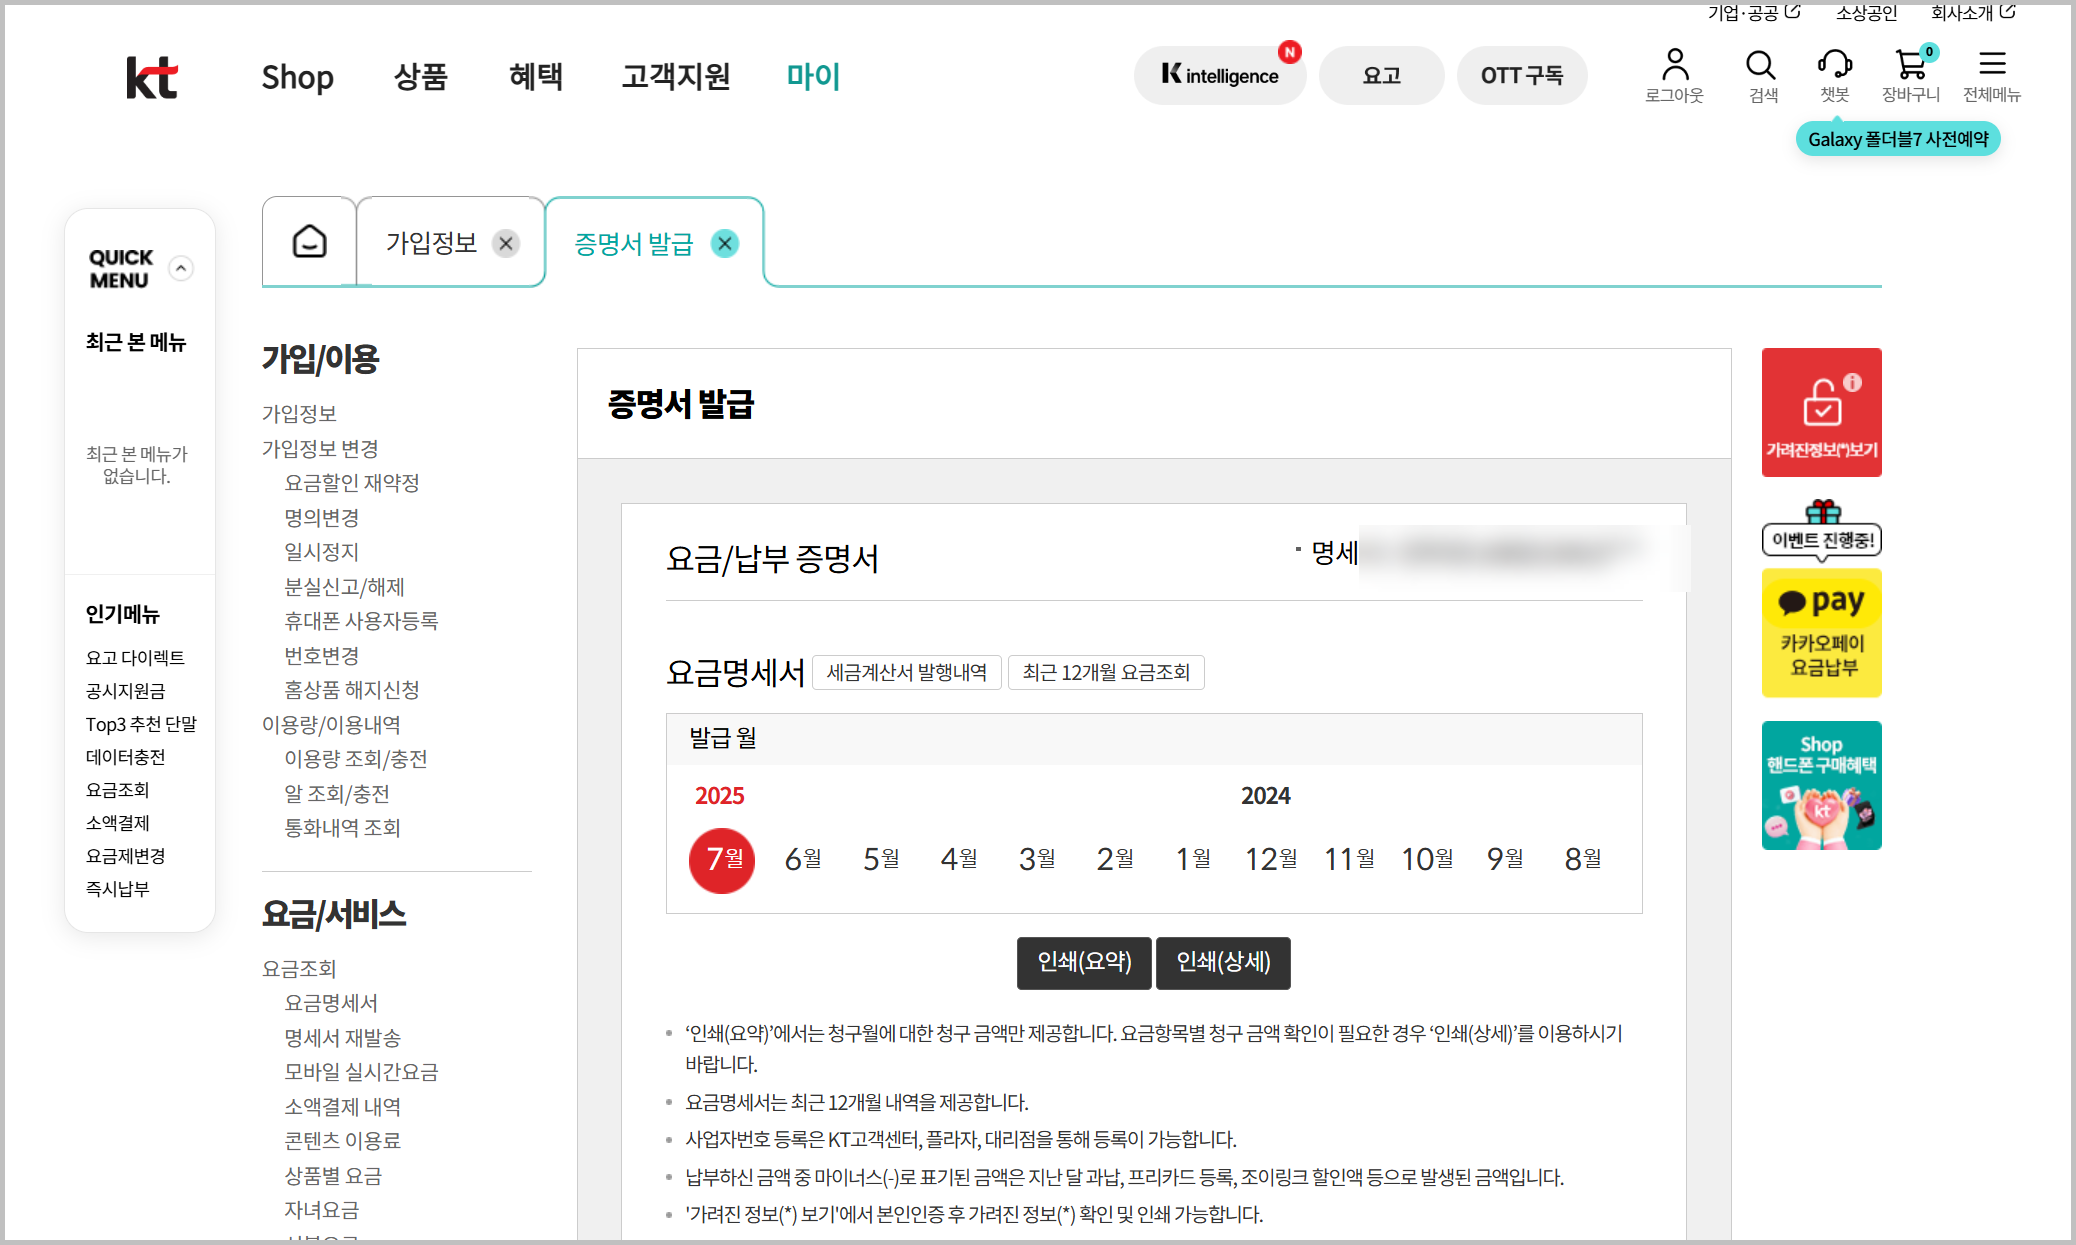Go to home tab icon

pyautogui.click(x=309, y=242)
